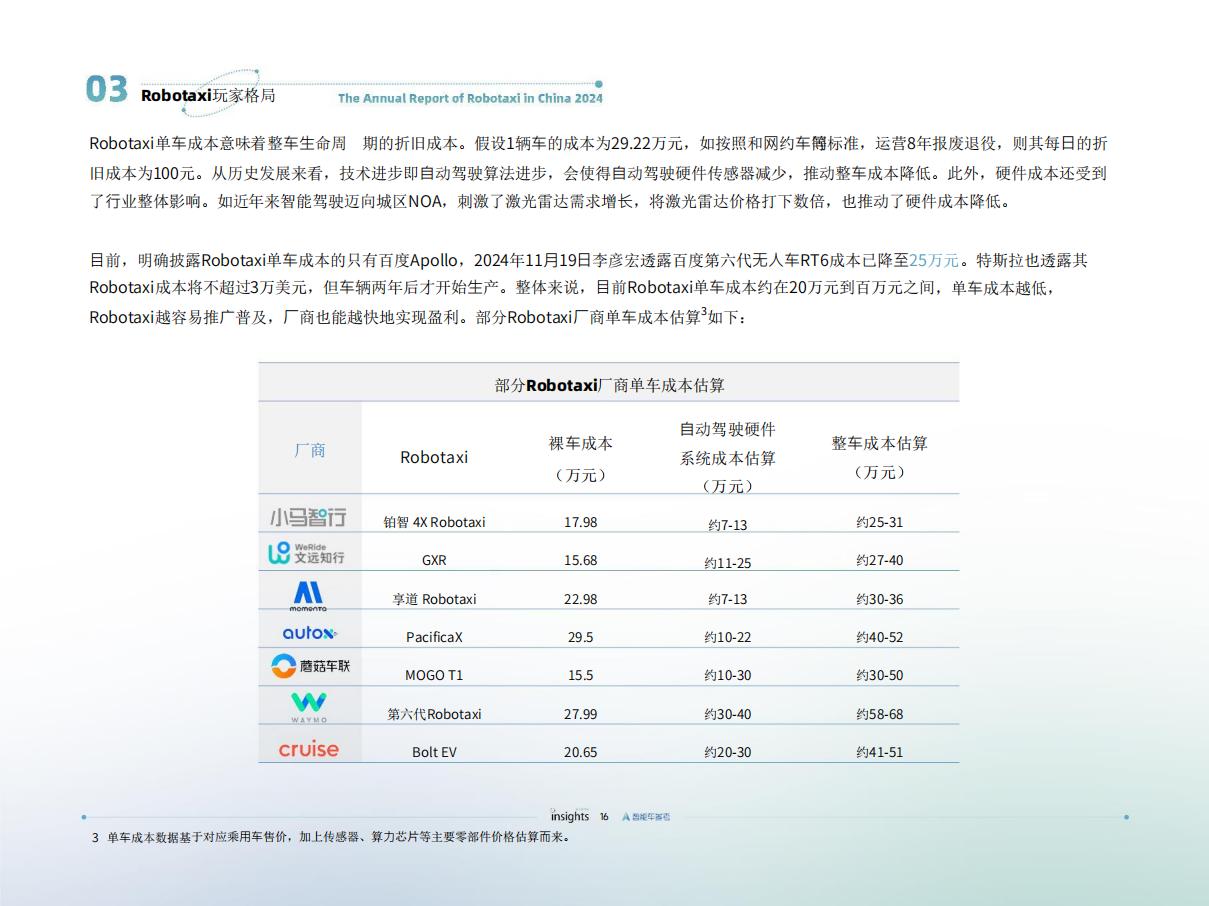
Task: Select the 约58-68 total cost cell
Action: coord(880,714)
